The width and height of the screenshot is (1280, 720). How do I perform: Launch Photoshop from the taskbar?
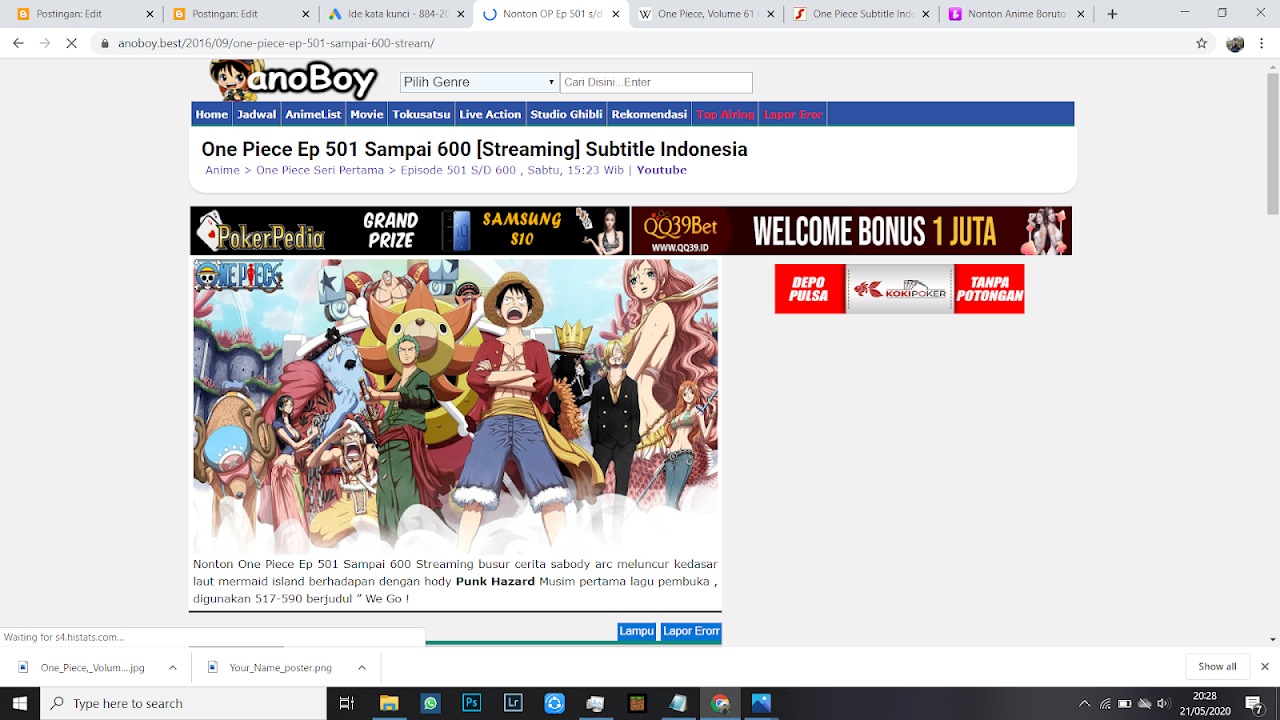click(471, 703)
